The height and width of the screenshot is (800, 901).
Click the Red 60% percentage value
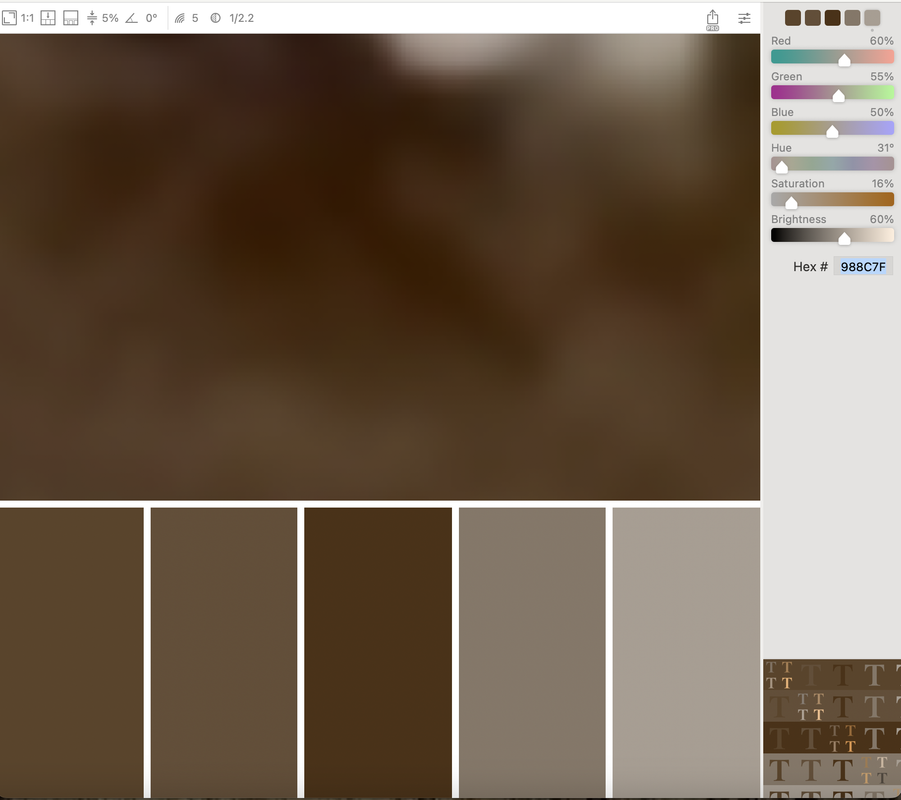tap(881, 41)
